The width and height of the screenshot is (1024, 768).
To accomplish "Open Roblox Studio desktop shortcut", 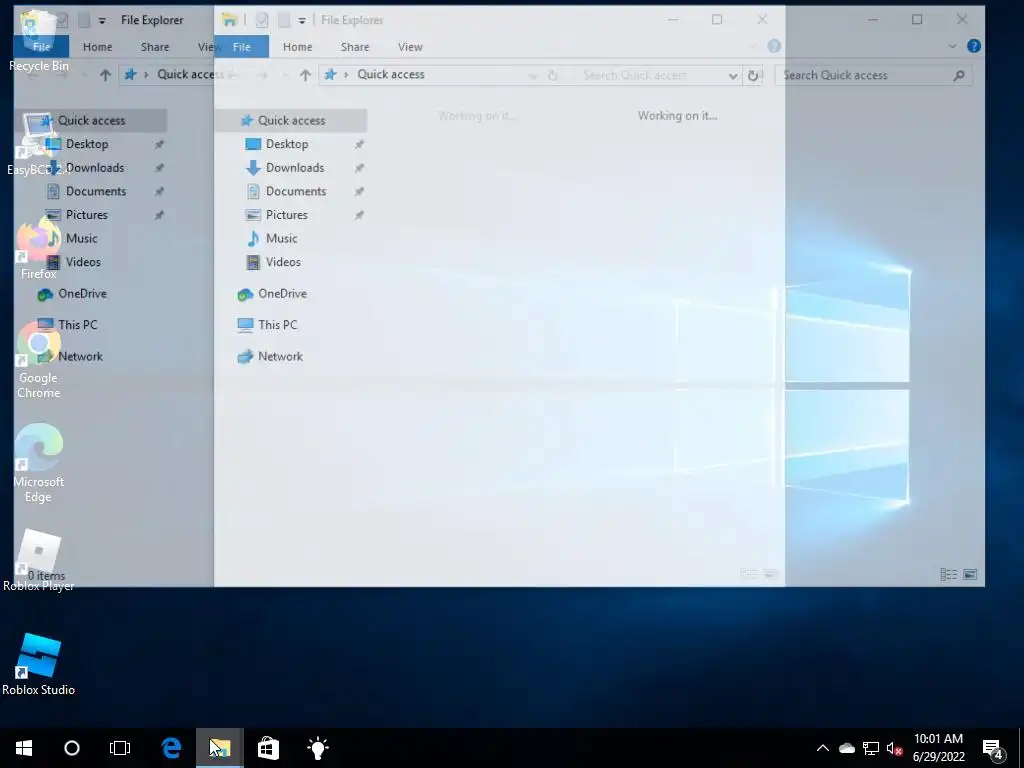I will (38, 664).
